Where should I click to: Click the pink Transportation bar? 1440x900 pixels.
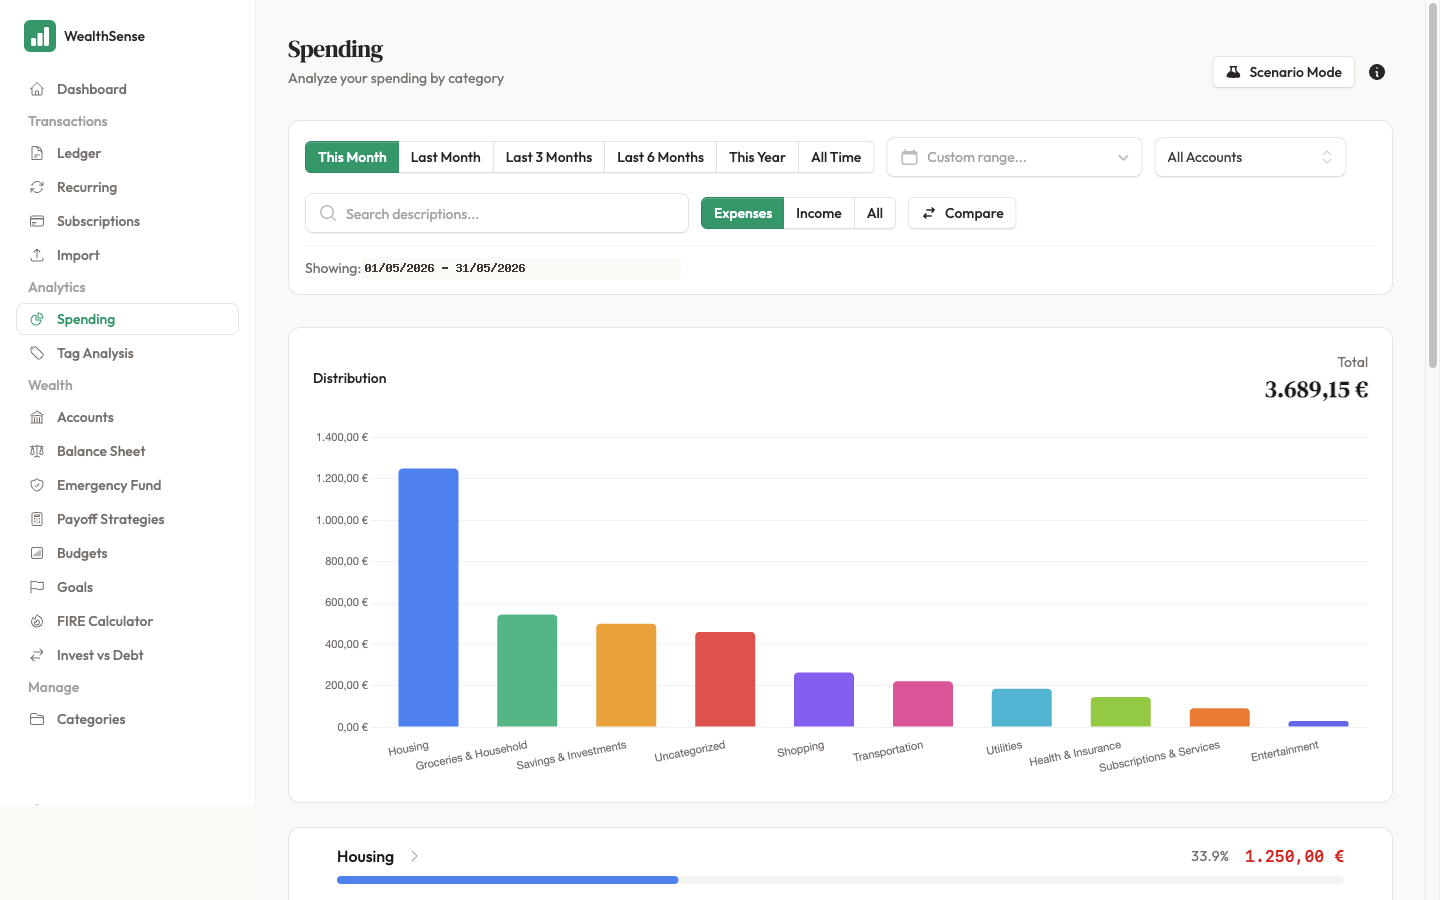tap(923, 704)
